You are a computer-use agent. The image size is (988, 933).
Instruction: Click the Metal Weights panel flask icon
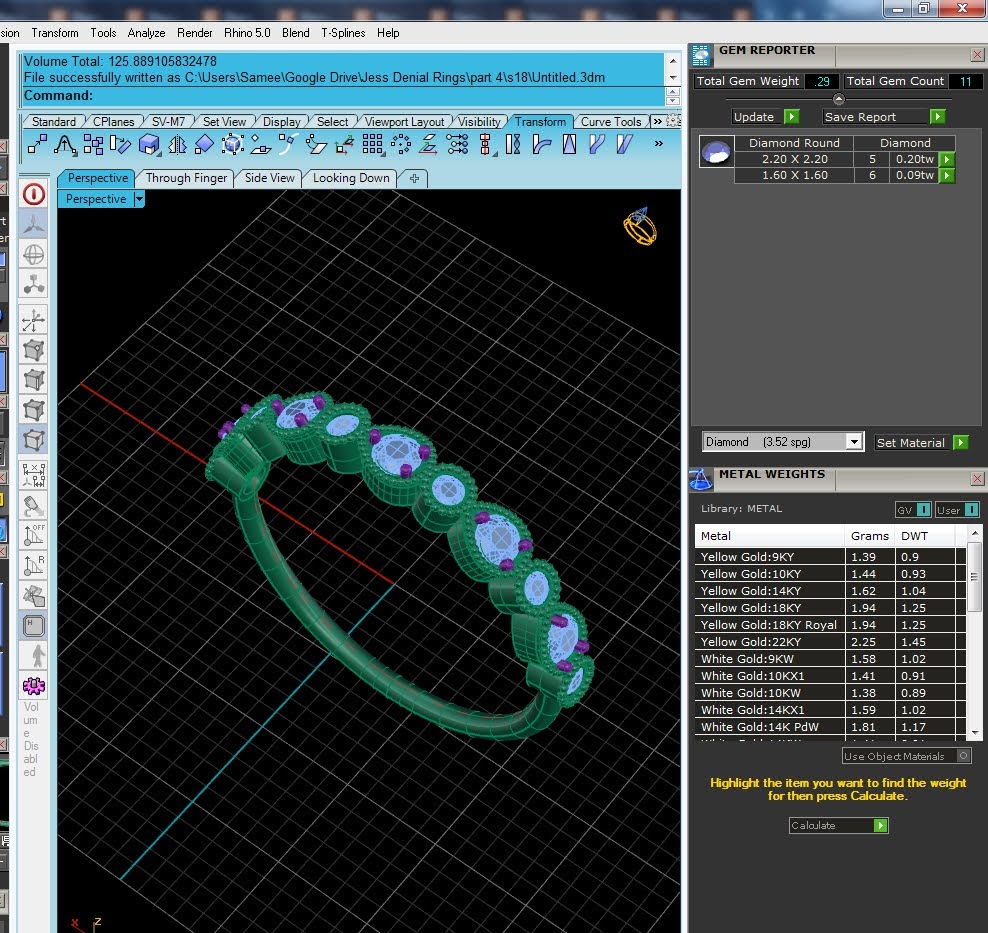(x=701, y=479)
